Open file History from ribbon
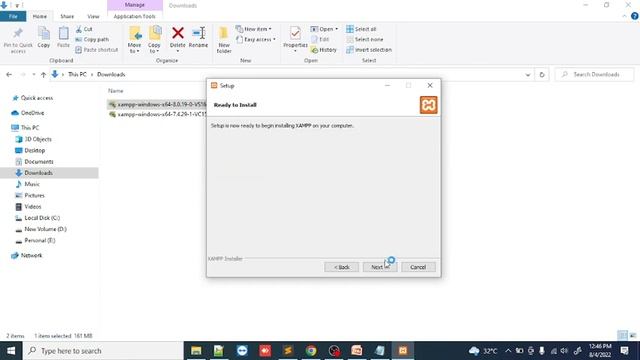640x360 pixels. tap(324, 49)
